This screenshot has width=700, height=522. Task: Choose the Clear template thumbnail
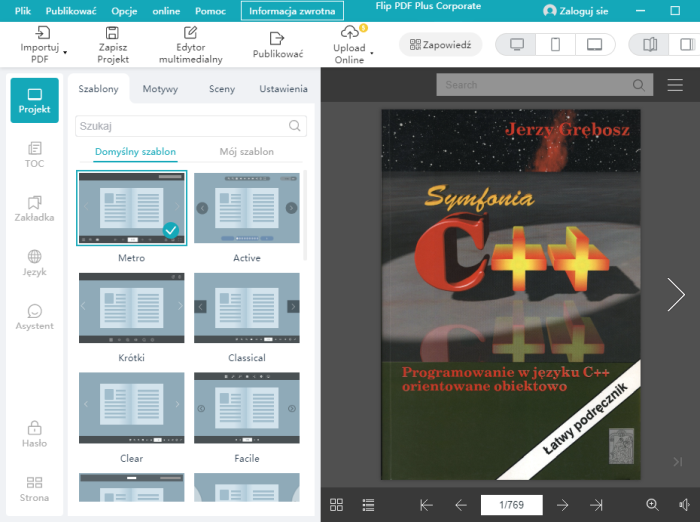click(132, 408)
